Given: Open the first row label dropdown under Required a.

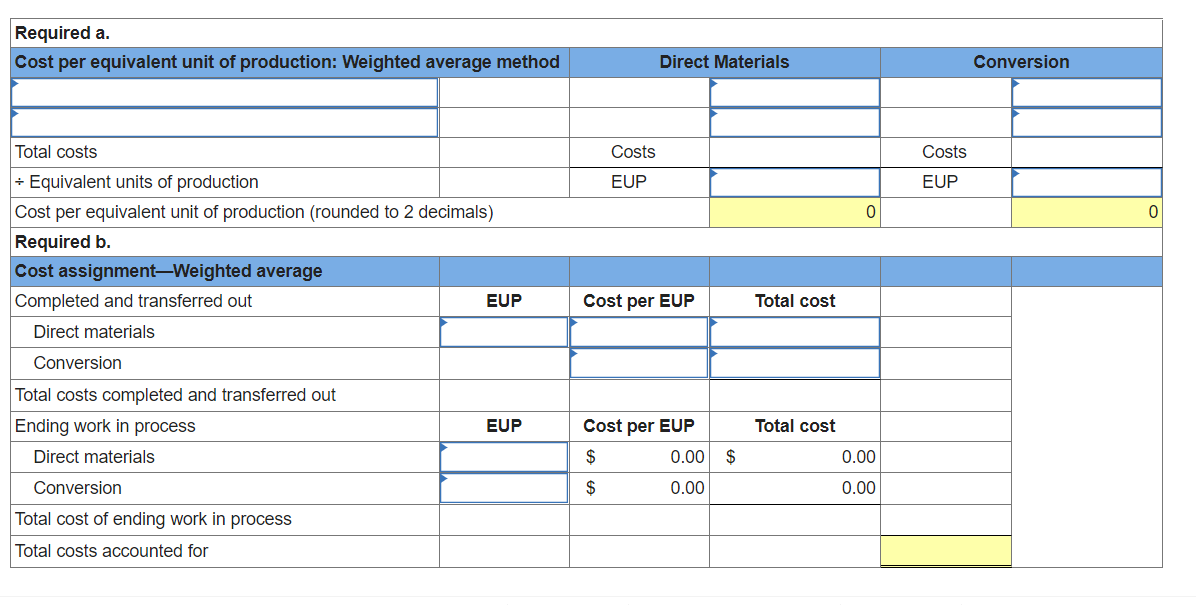Looking at the screenshot, I should (x=225, y=92).
